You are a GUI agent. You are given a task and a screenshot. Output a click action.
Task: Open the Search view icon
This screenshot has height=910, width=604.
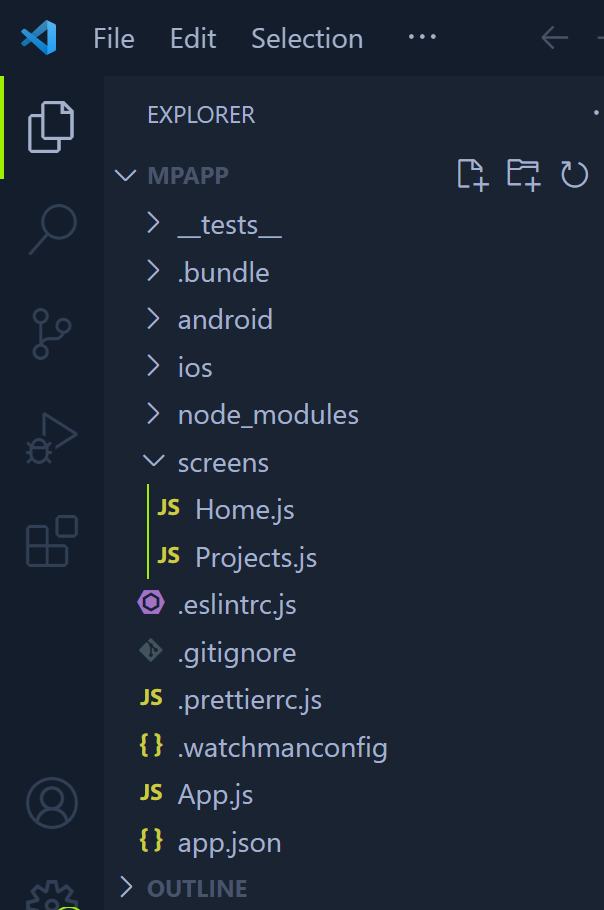pos(51,229)
